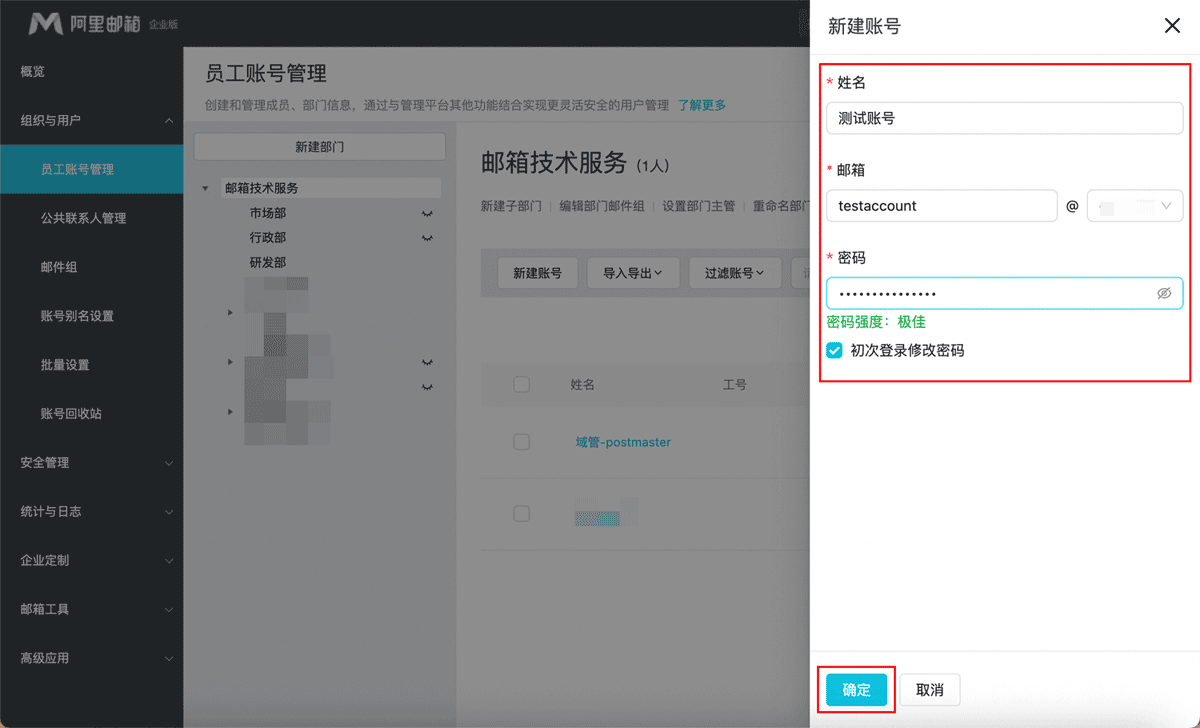1200x728 pixels.
Task: Expand the 市场部 department node
Action: pos(426,213)
